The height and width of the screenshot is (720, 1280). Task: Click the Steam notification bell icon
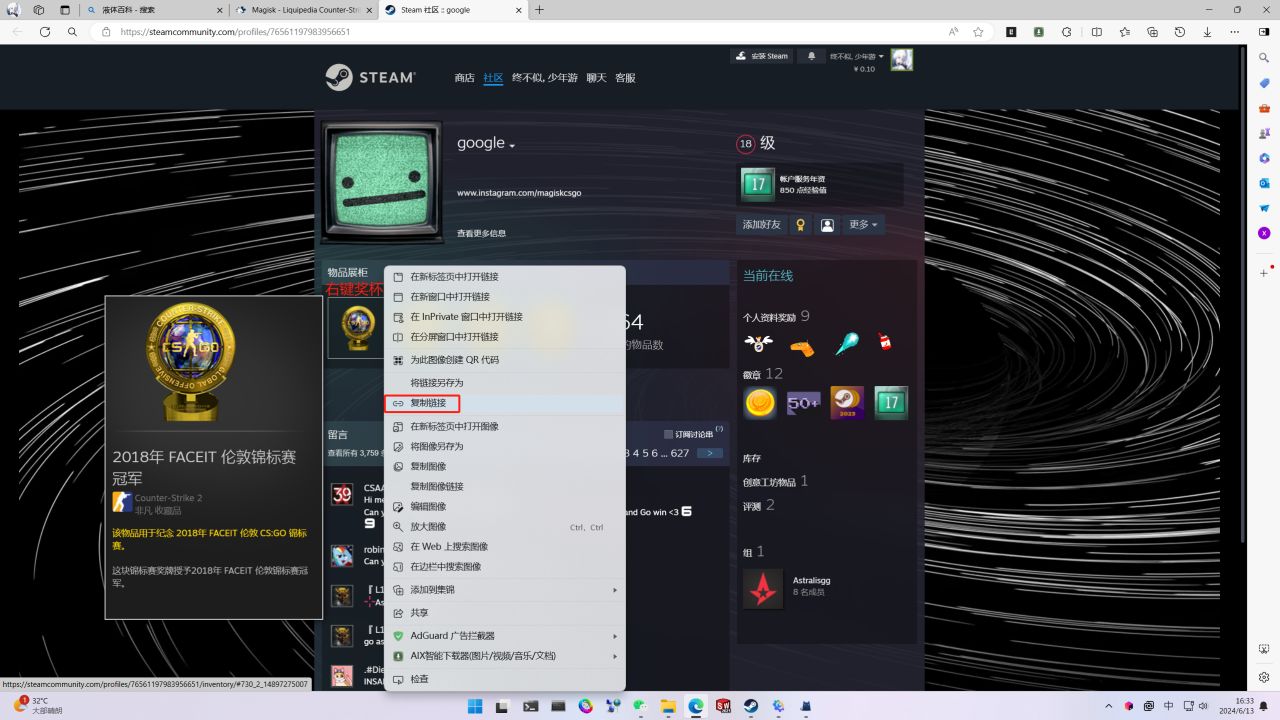tap(811, 56)
